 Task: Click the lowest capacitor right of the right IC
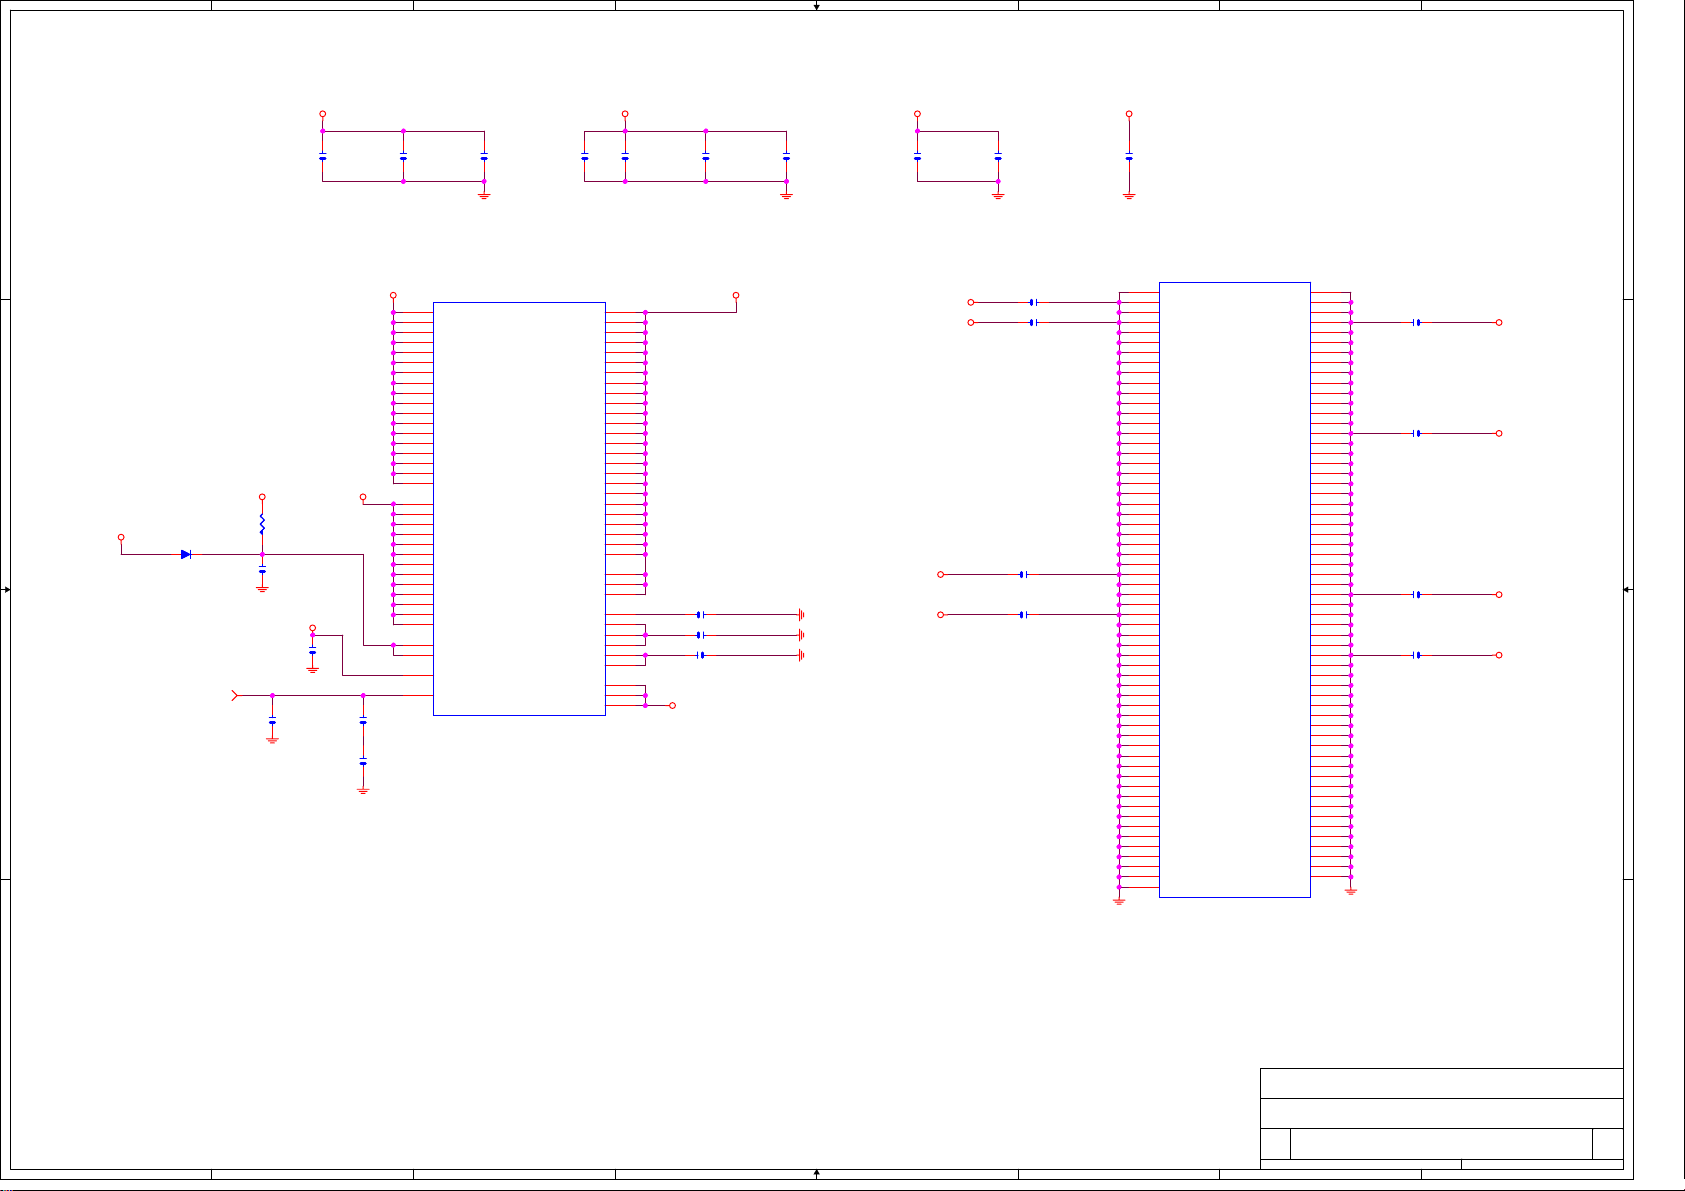click(1417, 655)
